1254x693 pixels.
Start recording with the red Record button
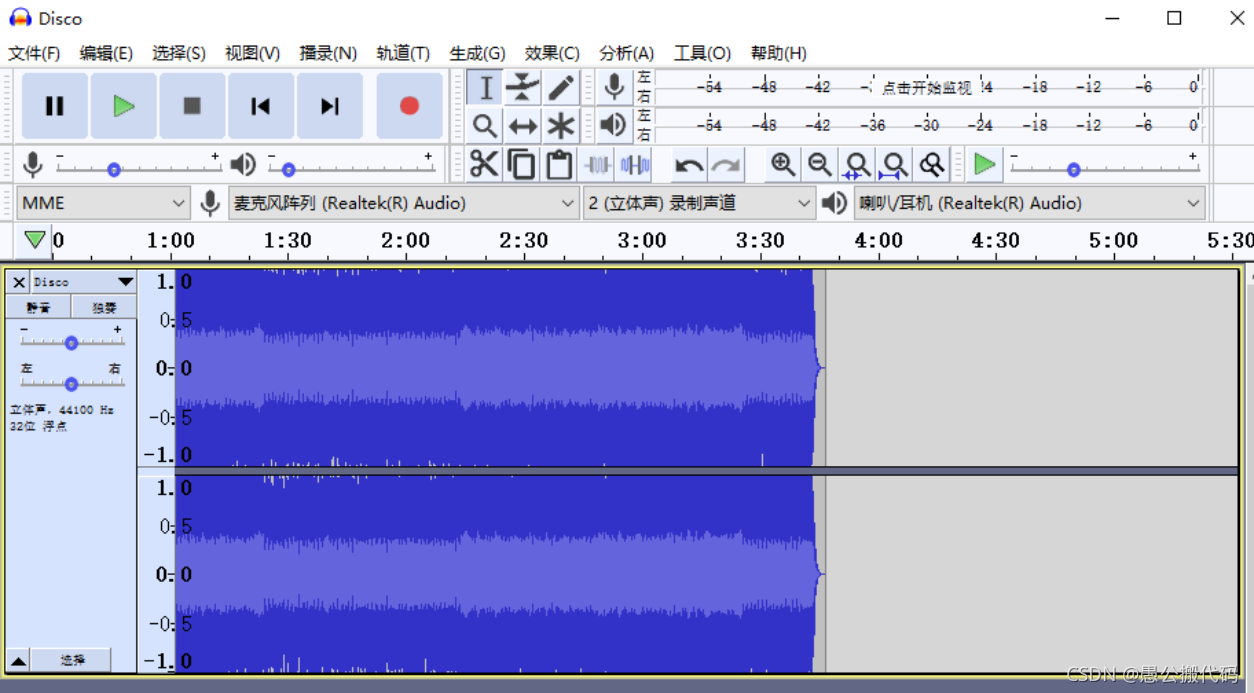pyautogui.click(x=409, y=106)
